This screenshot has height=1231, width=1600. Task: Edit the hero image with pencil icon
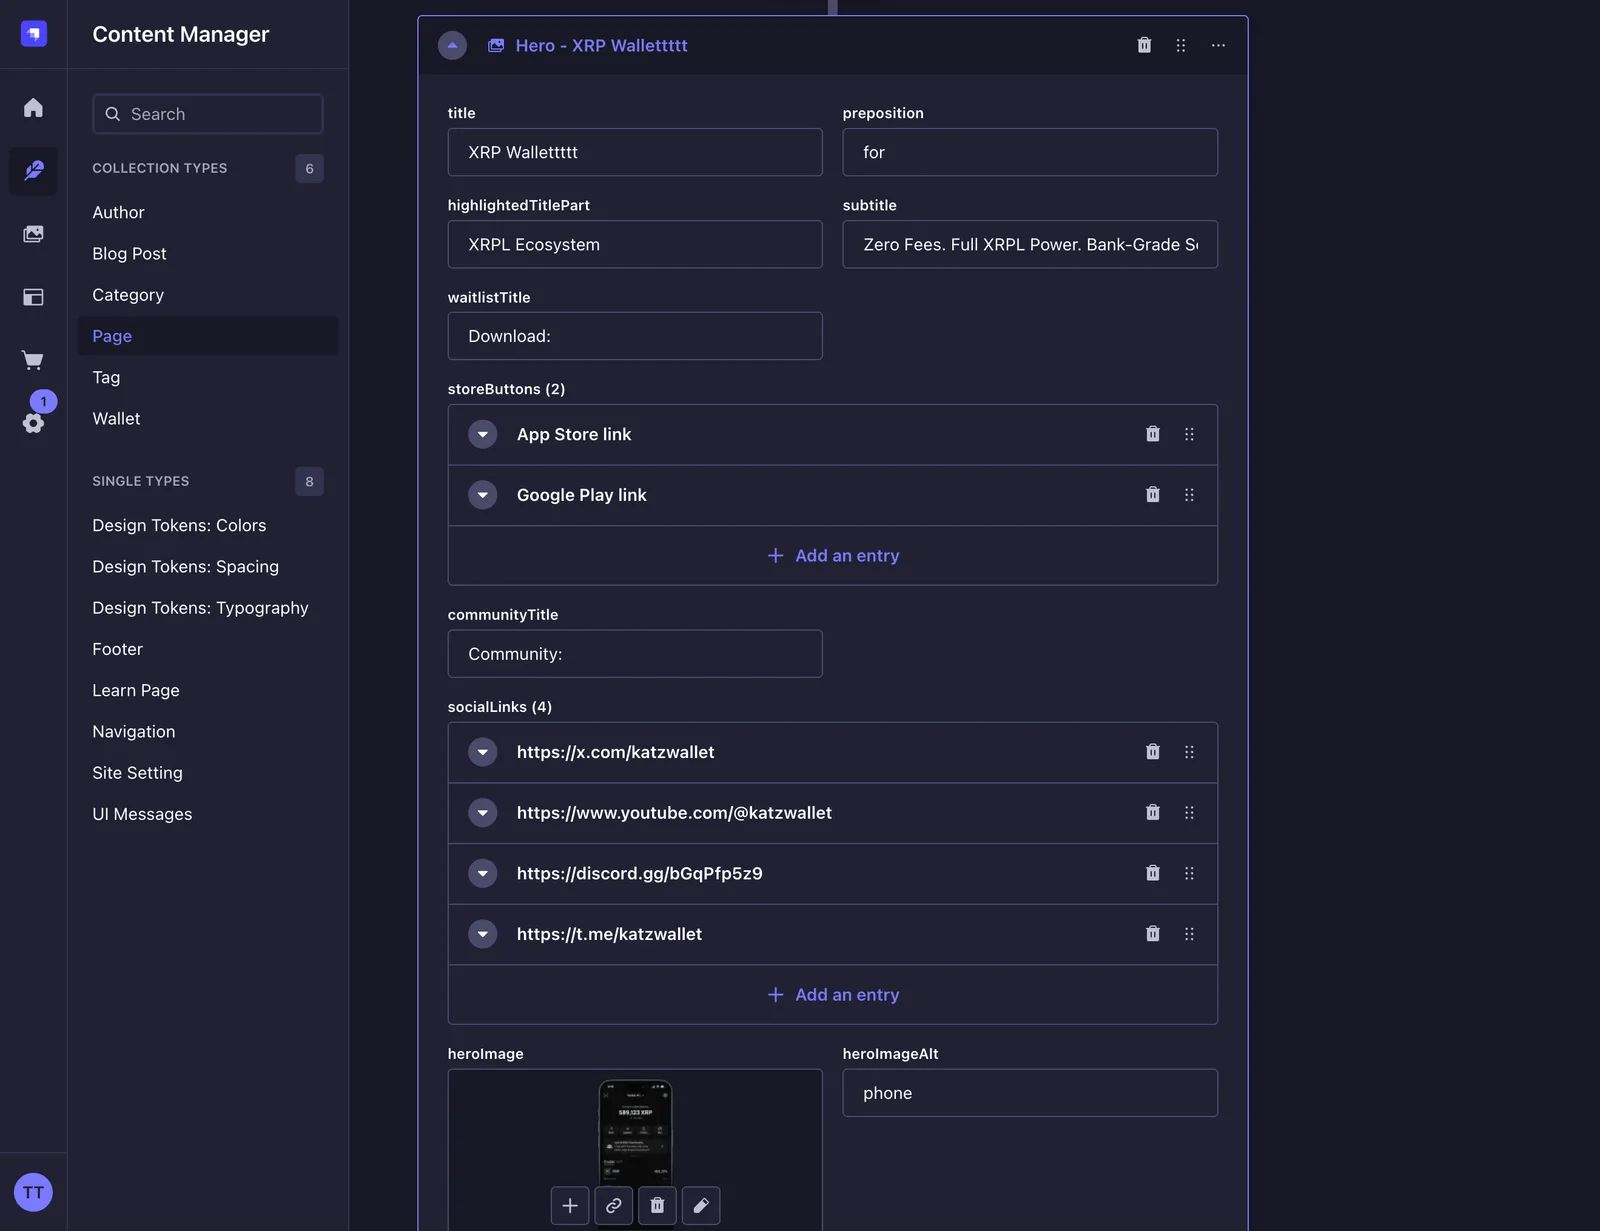click(x=701, y=1206)
